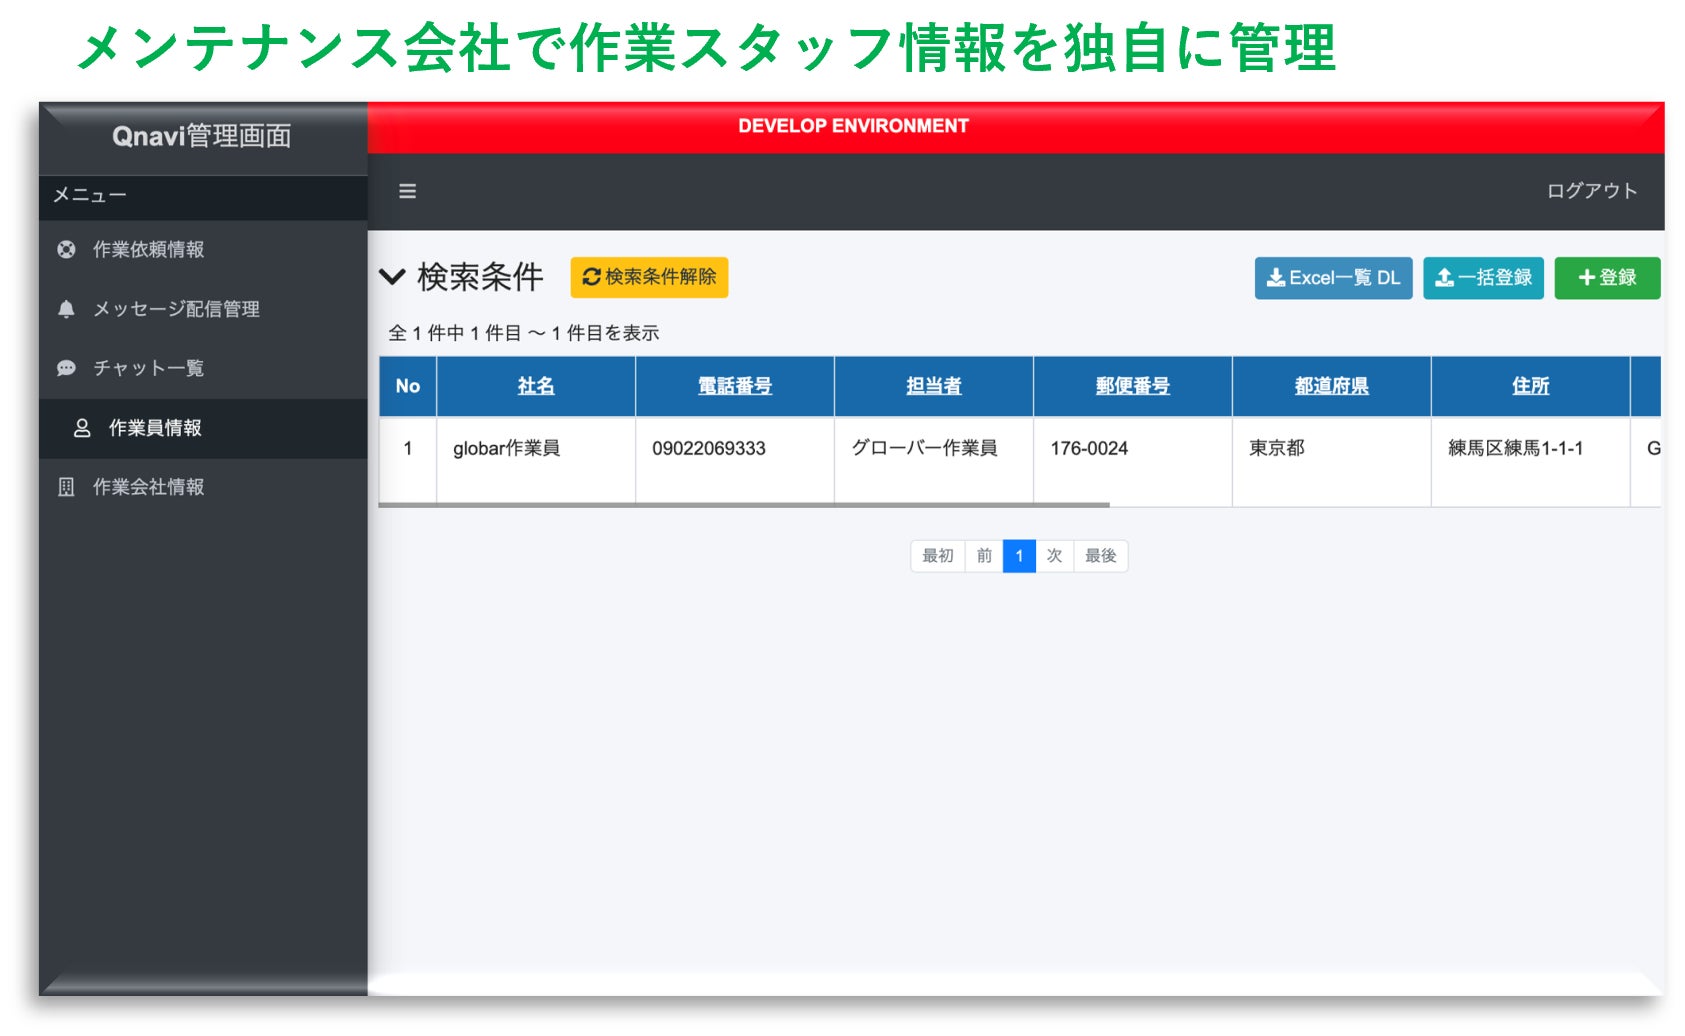Click table's horizontal scrollbar
The height and width of the screenshot is (1036, 1685).
click(x=744, y=505)
